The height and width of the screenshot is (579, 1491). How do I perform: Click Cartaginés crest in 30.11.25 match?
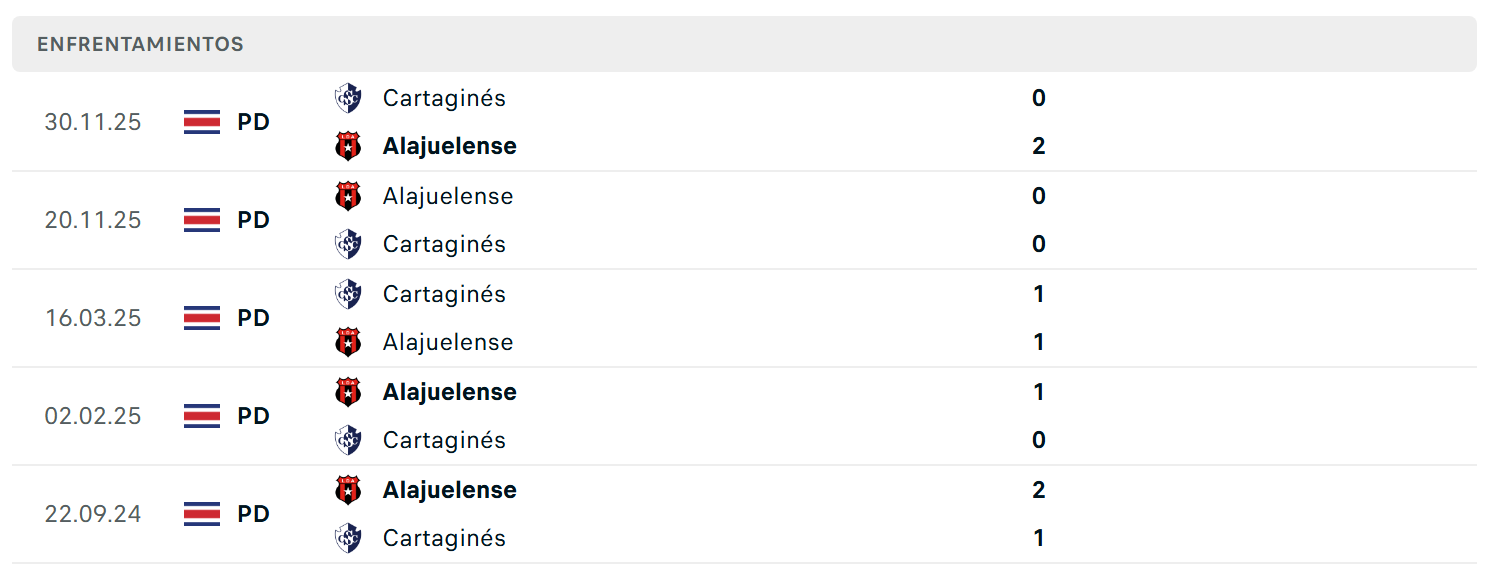point(348,98)
